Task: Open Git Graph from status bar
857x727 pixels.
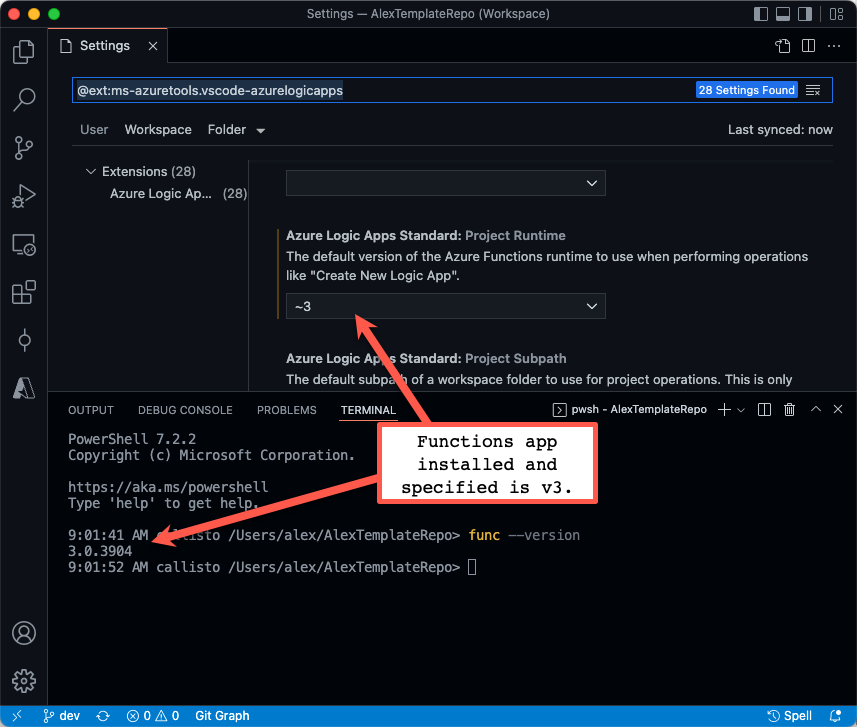Action: pyautogui.click(x=222, y=716)
